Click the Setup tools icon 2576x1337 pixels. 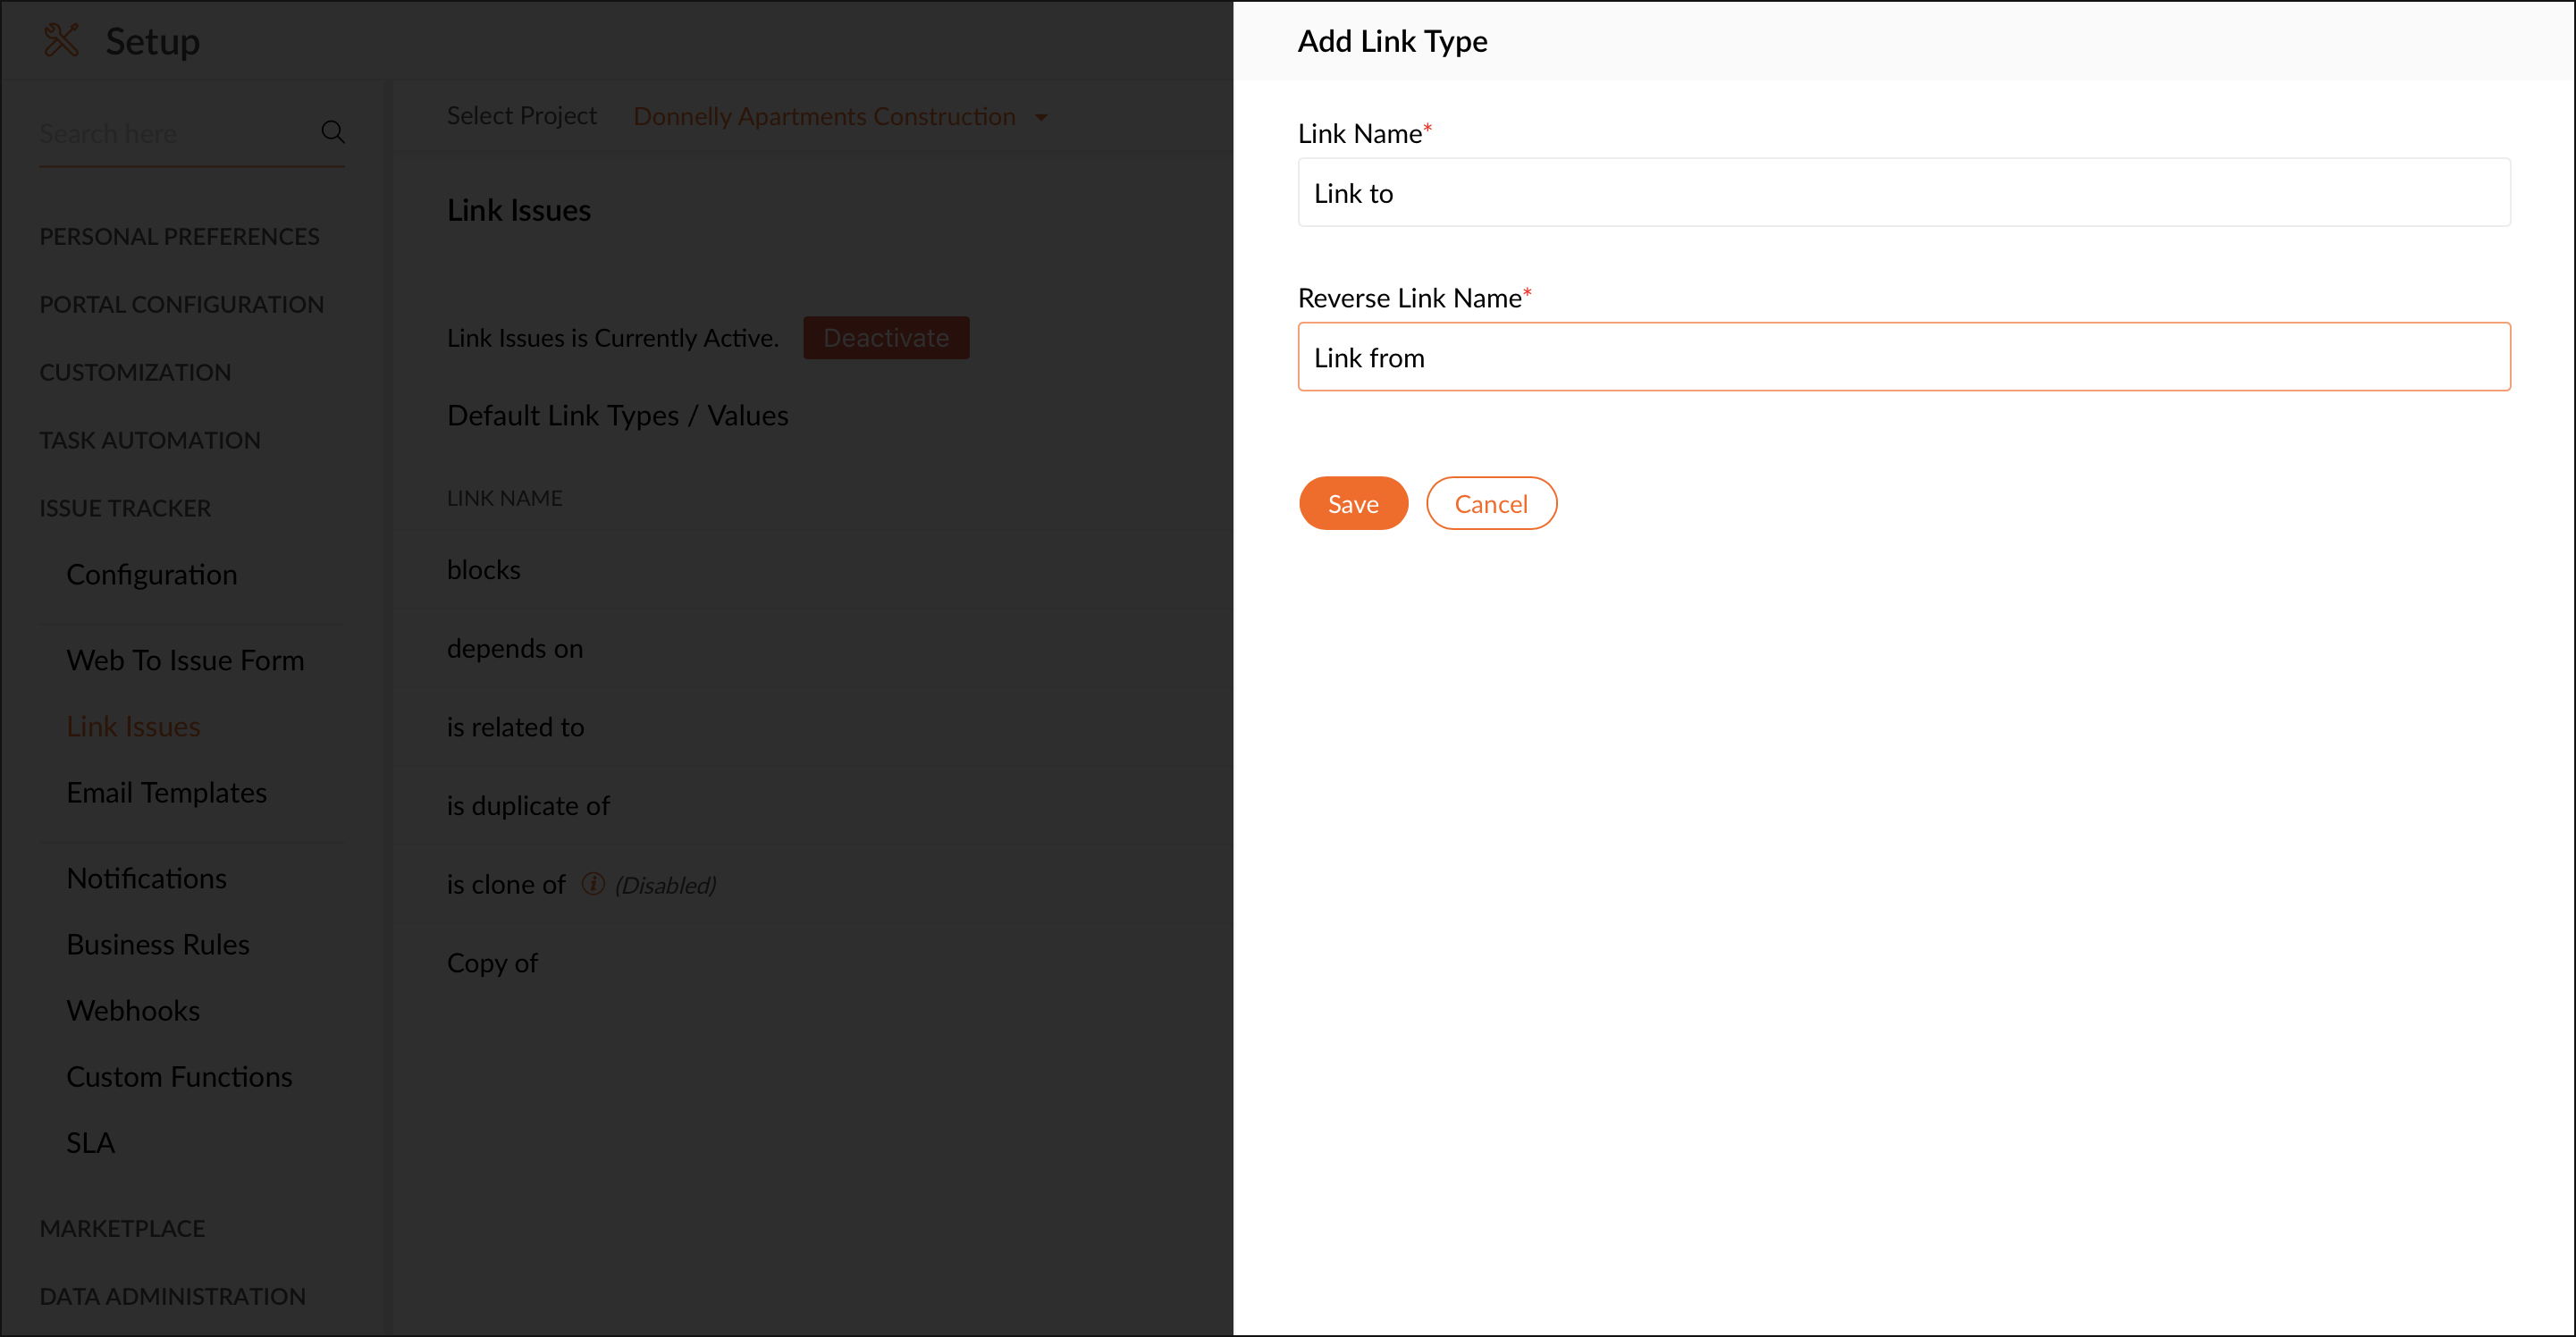(x=62, y=40)
